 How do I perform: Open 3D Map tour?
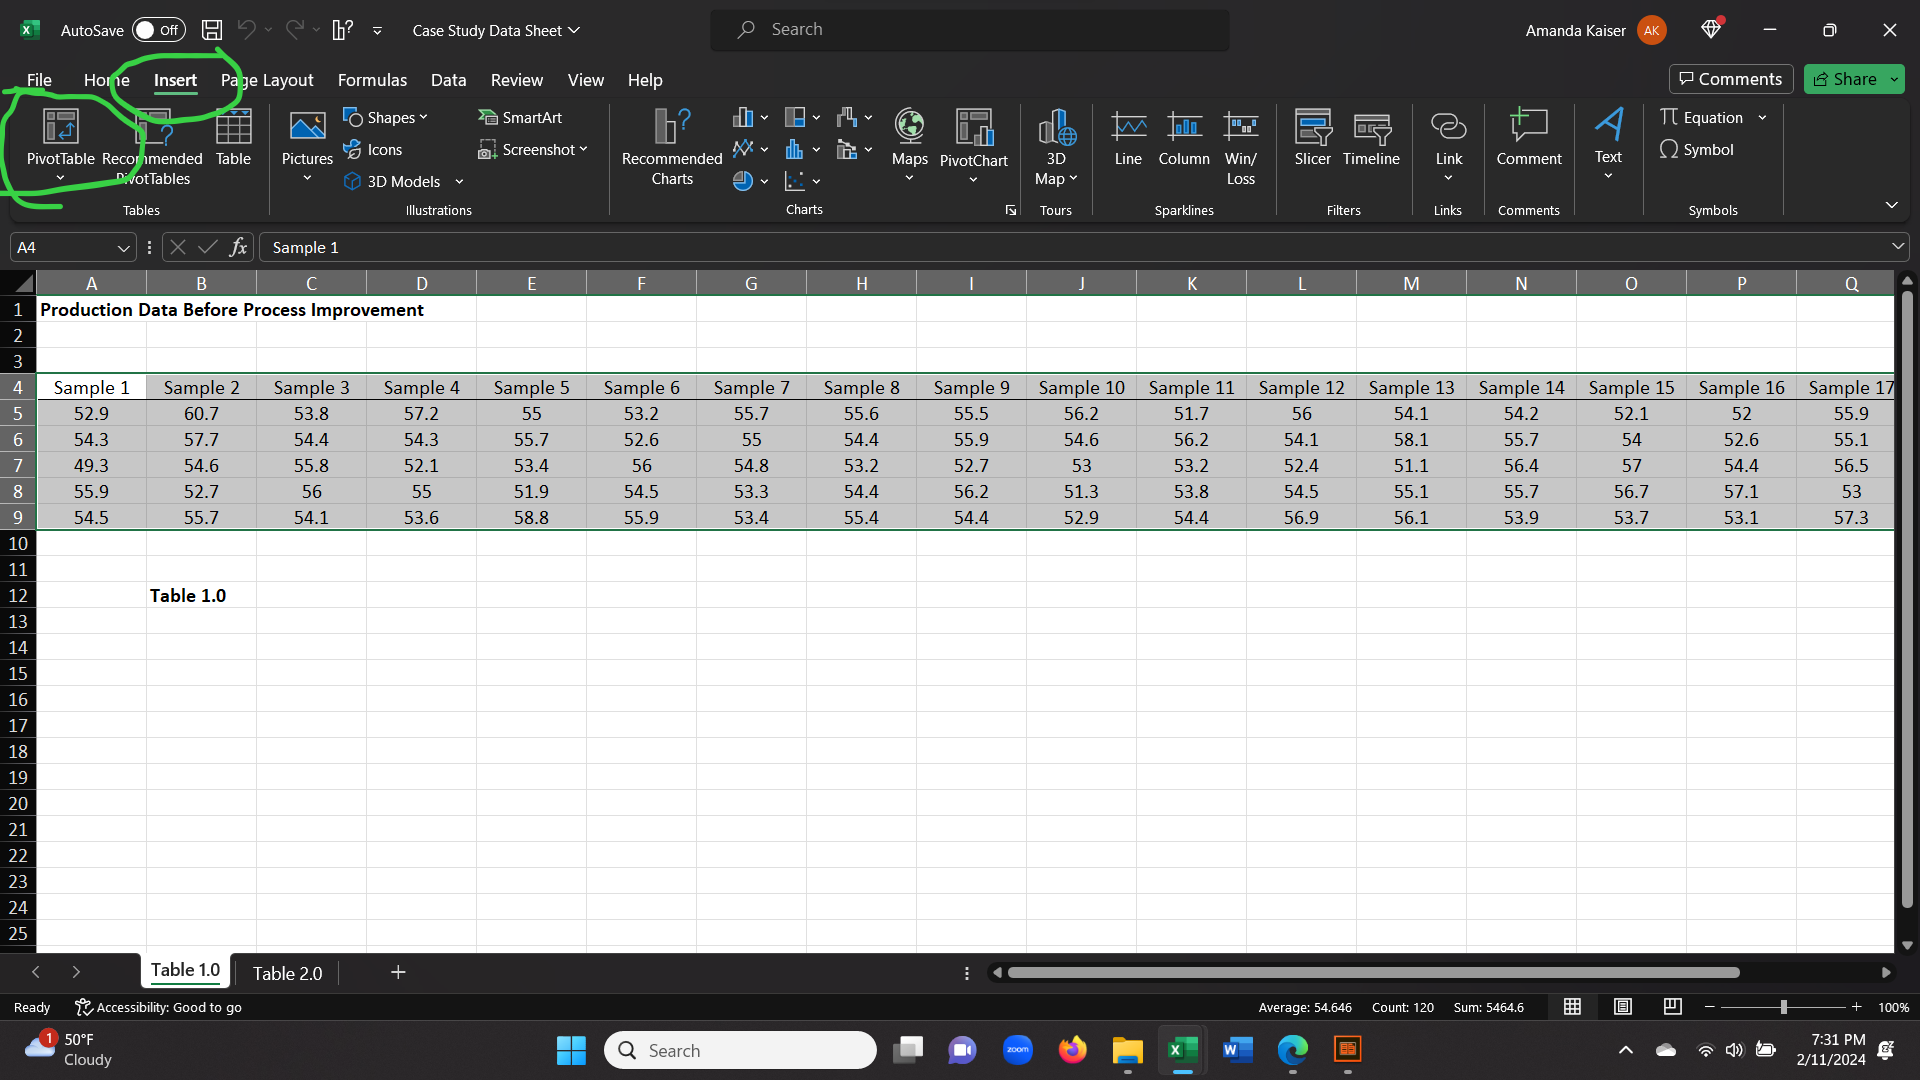click(1056, 146)
